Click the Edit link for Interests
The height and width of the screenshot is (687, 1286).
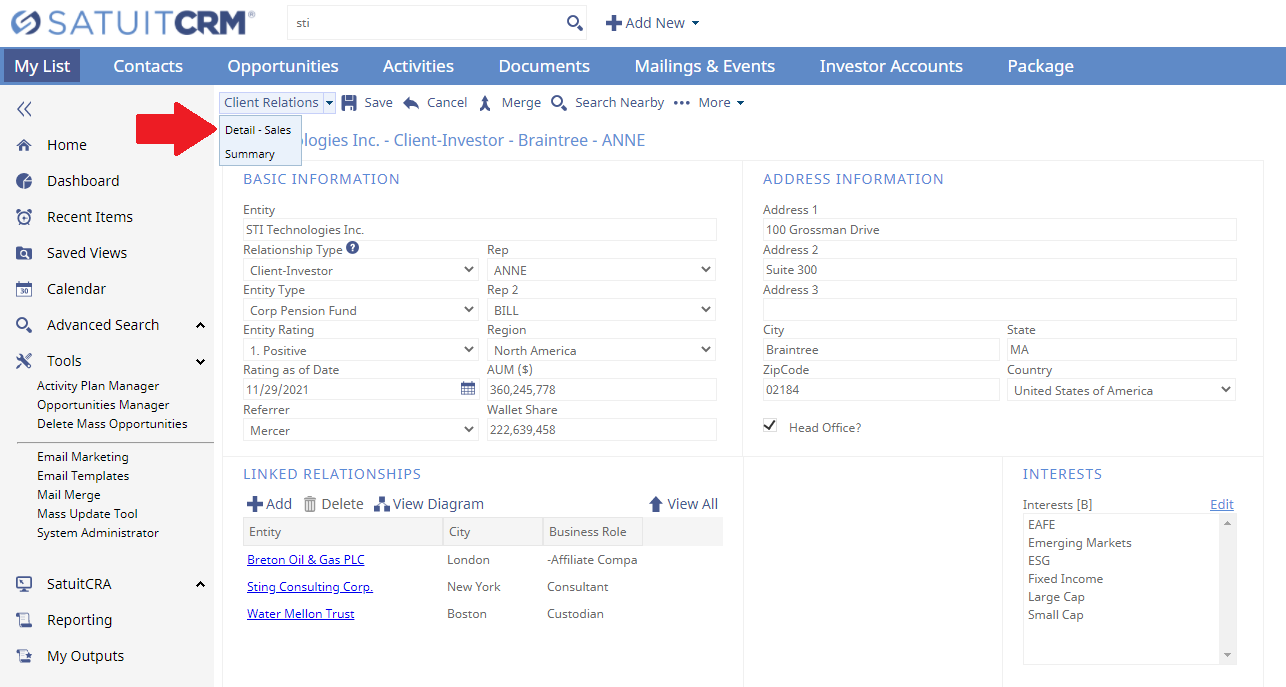(x=1222, y=504)
